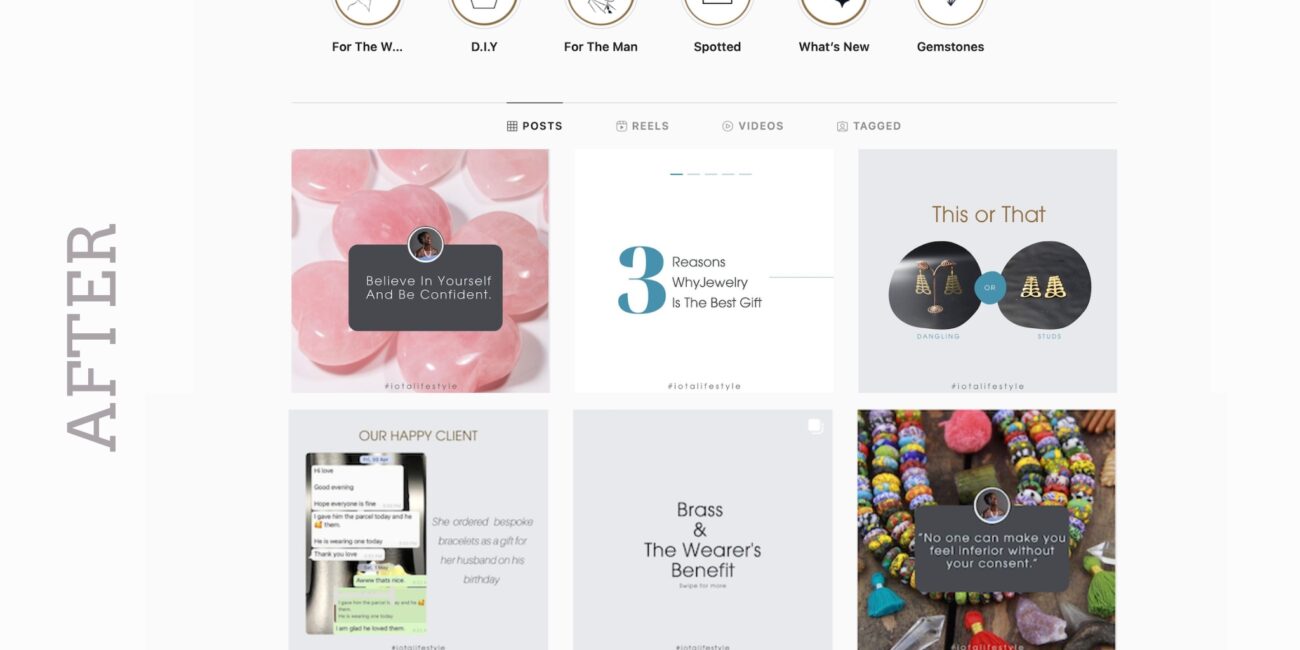1300x650 pixels.
Task: Open the Brass & The Wearer's Benefit post
Action: (702, 530)
